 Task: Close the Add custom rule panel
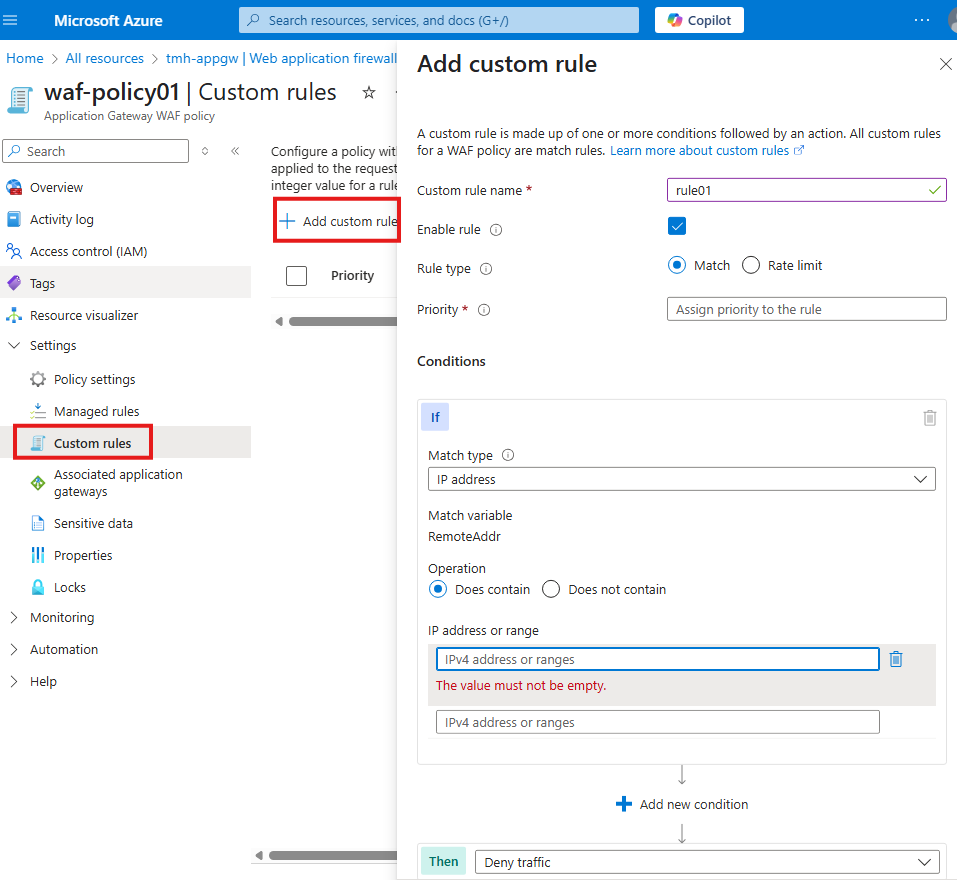point(945,64)
